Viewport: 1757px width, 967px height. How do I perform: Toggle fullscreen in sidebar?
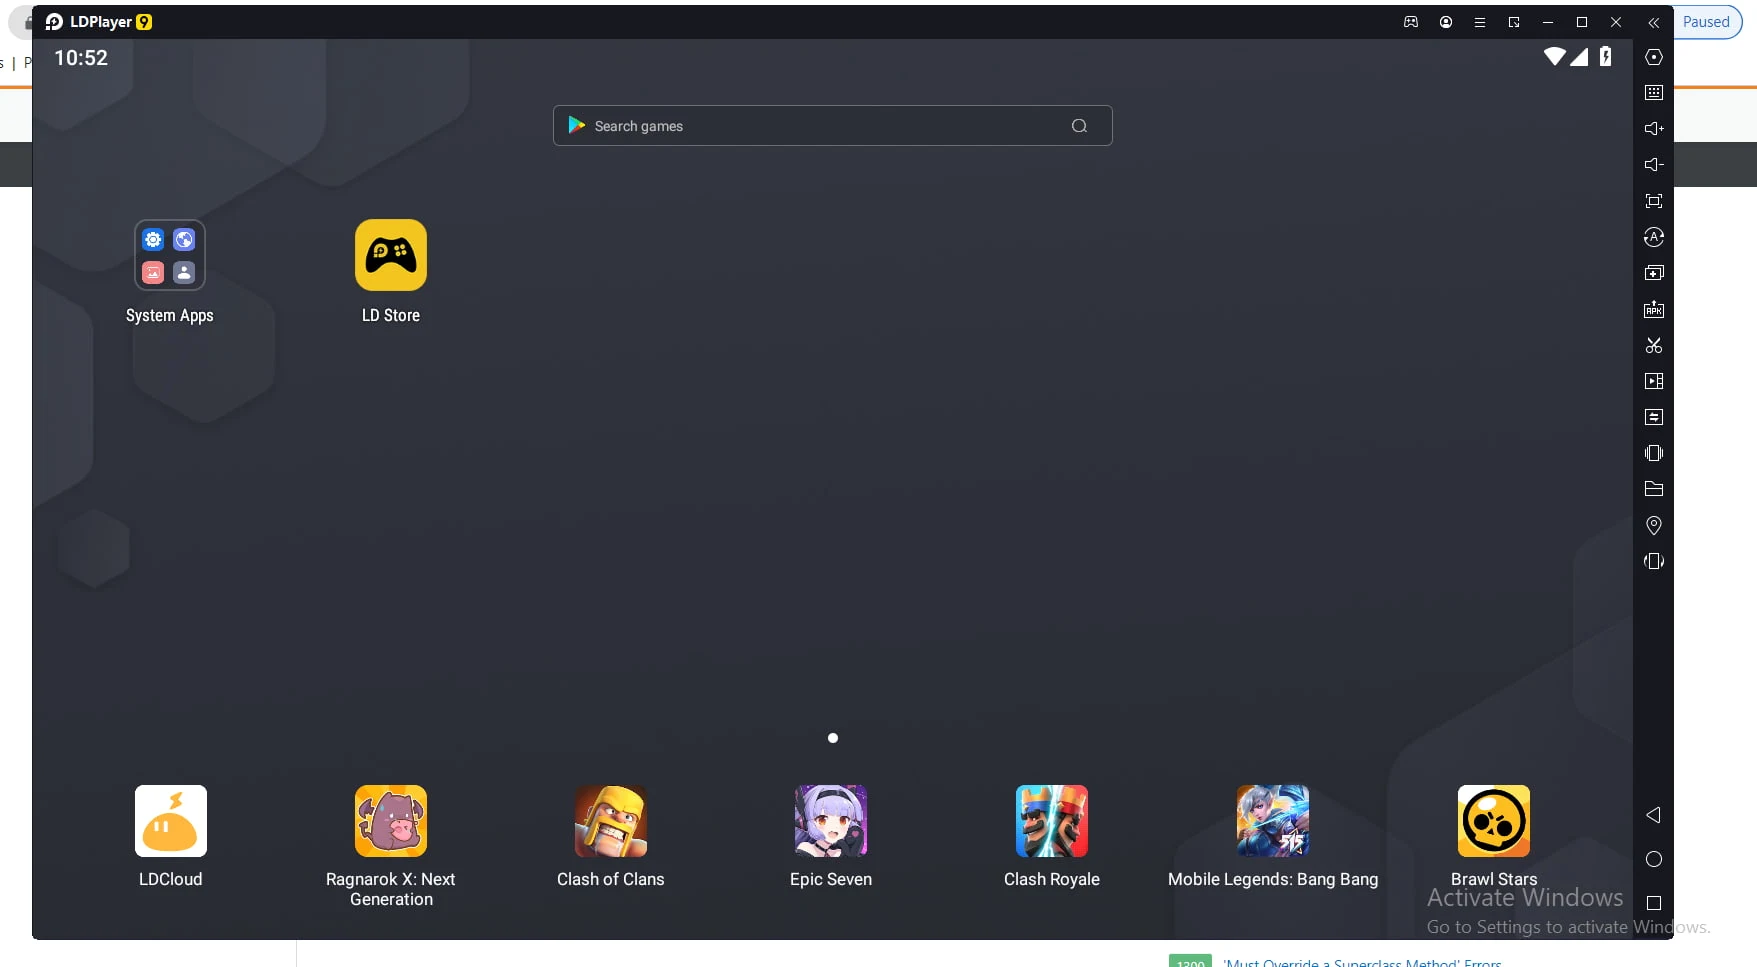1654,201
